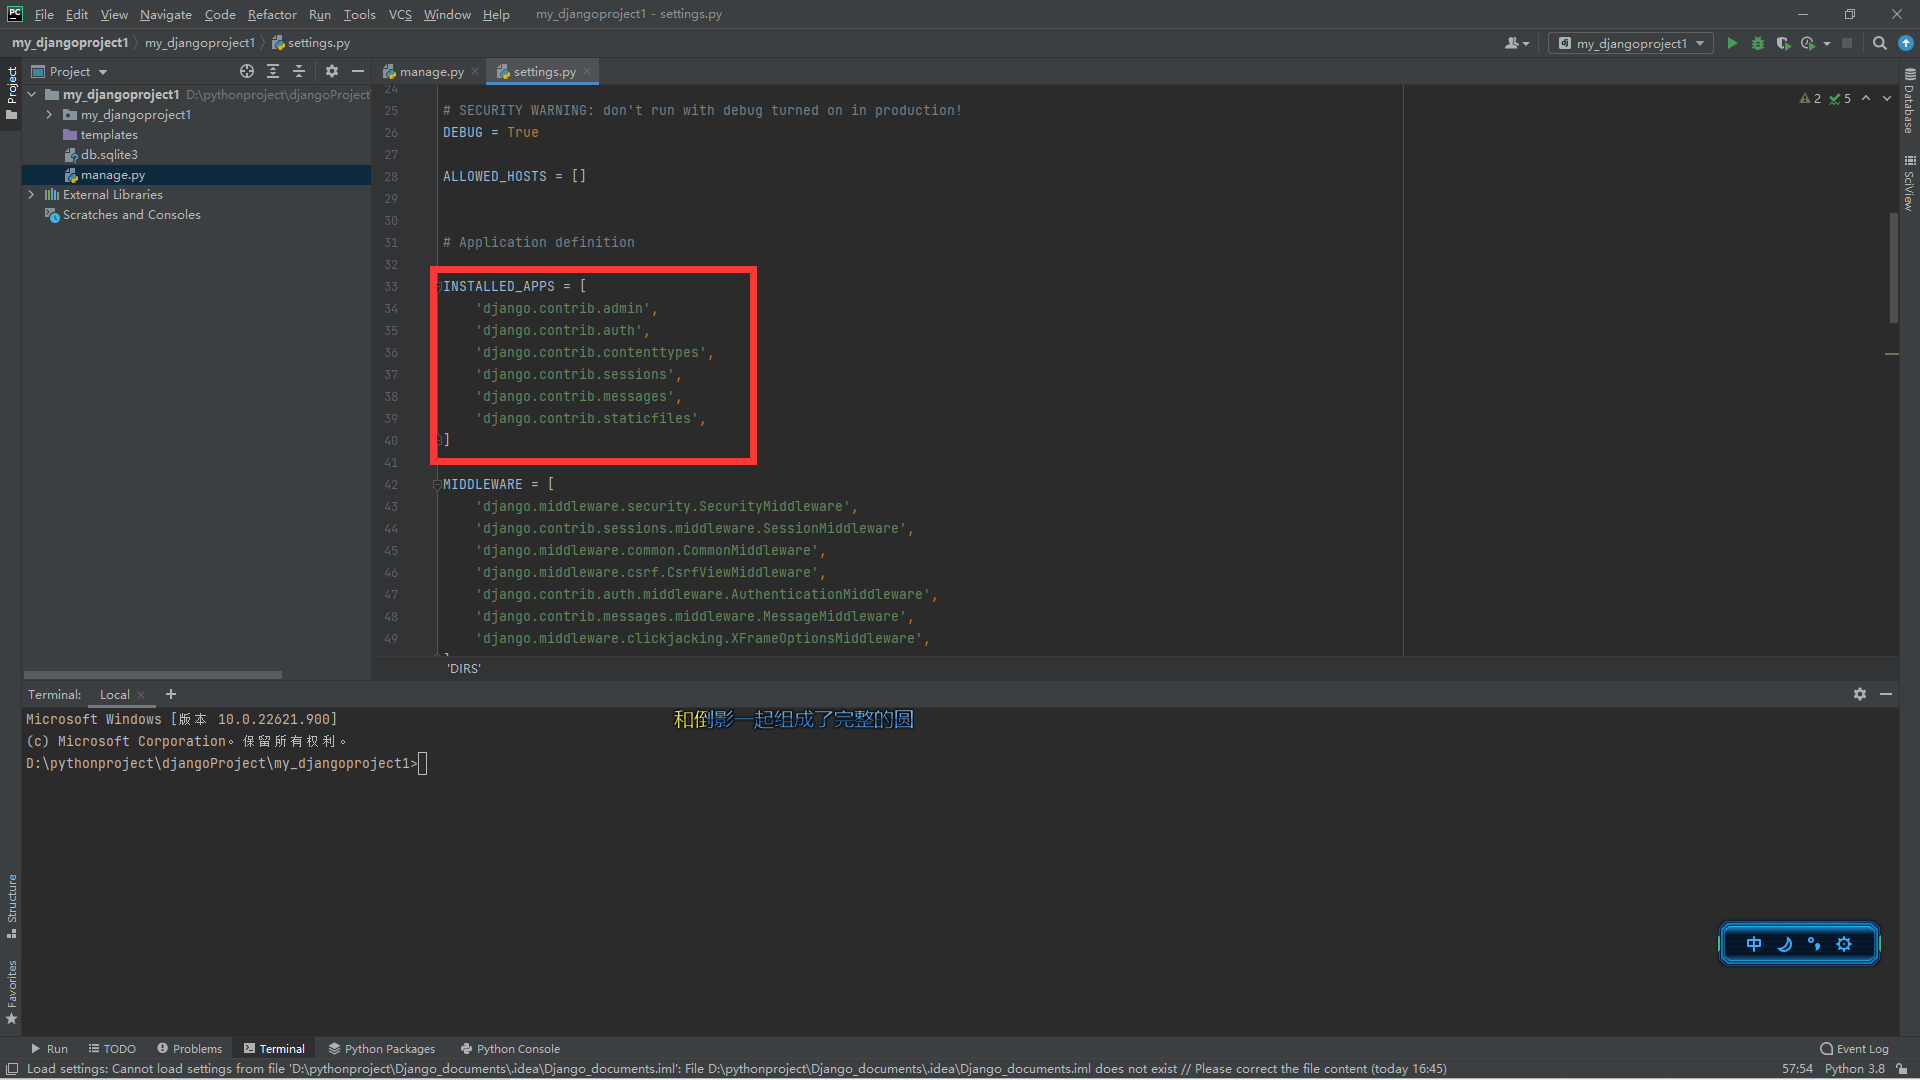Switch to the manage.py editor tab
1920x1080 pixels.
[x=431, y=72]
